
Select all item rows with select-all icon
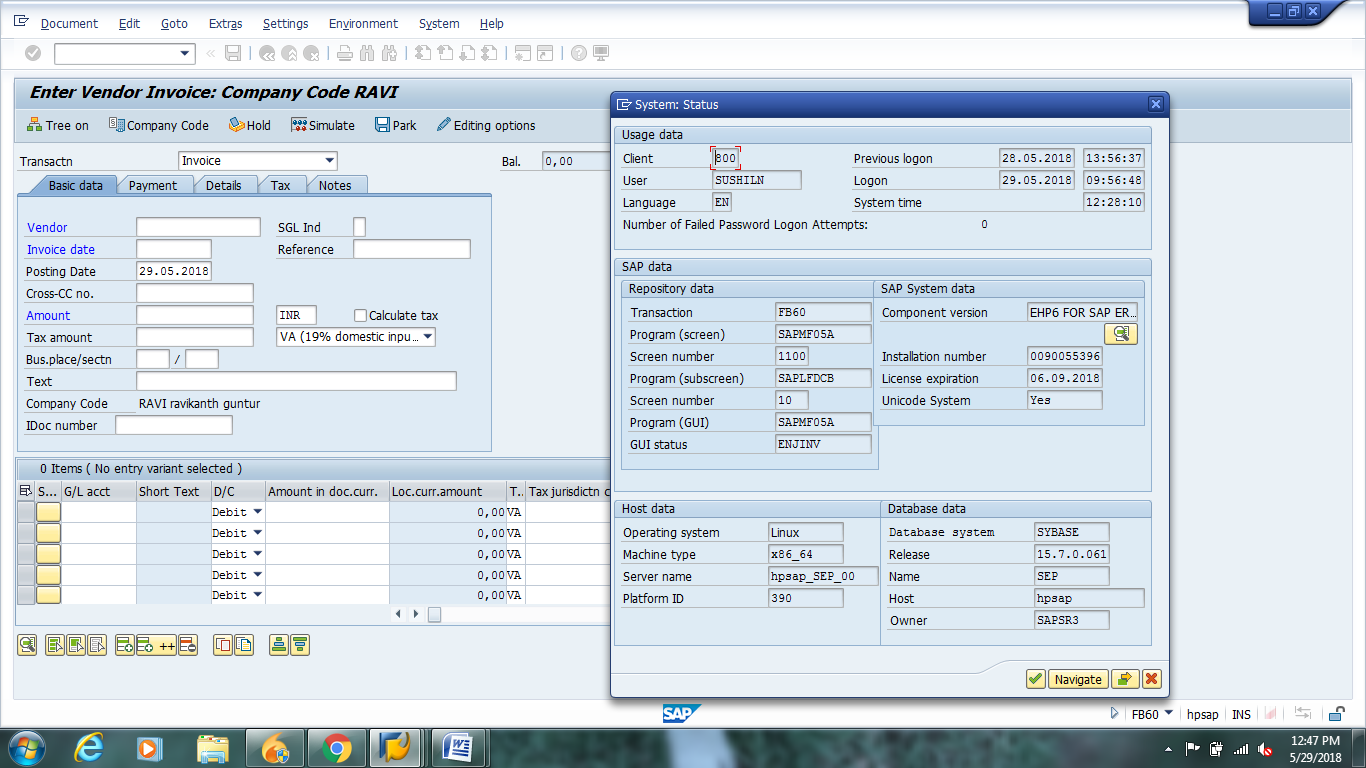click(54, 645)
